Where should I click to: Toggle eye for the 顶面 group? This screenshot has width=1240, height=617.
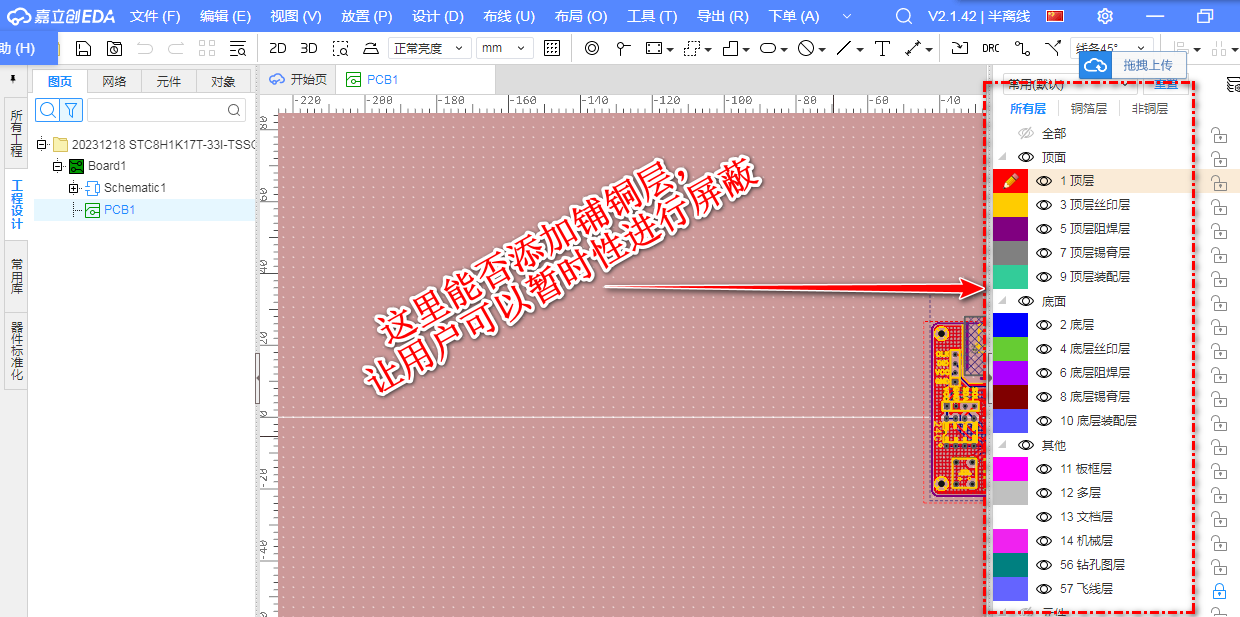[x=1025, y=157]
